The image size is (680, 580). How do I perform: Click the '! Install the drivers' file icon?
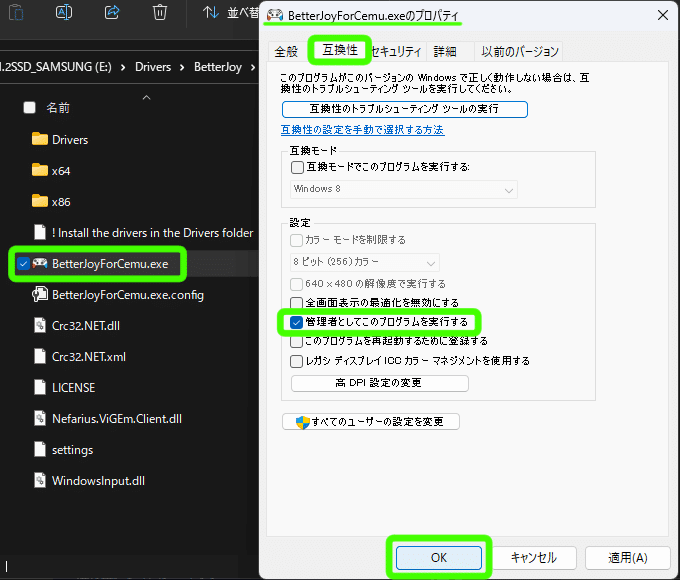[40, 233]
